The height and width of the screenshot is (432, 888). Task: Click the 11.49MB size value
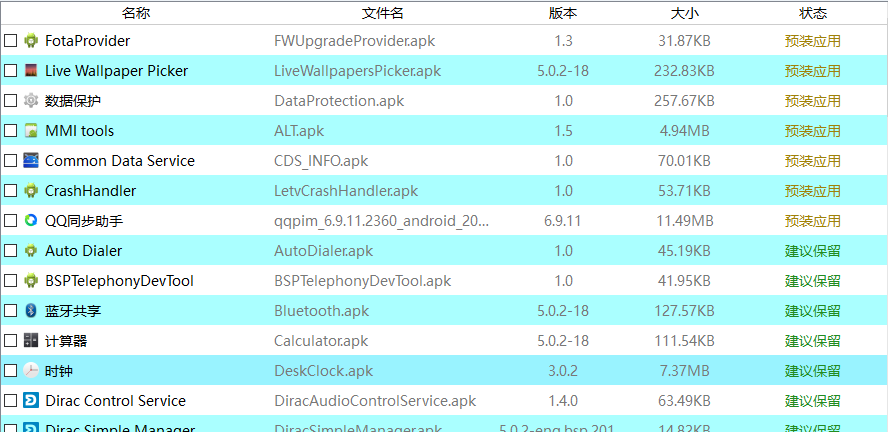(x=684, y=221)
